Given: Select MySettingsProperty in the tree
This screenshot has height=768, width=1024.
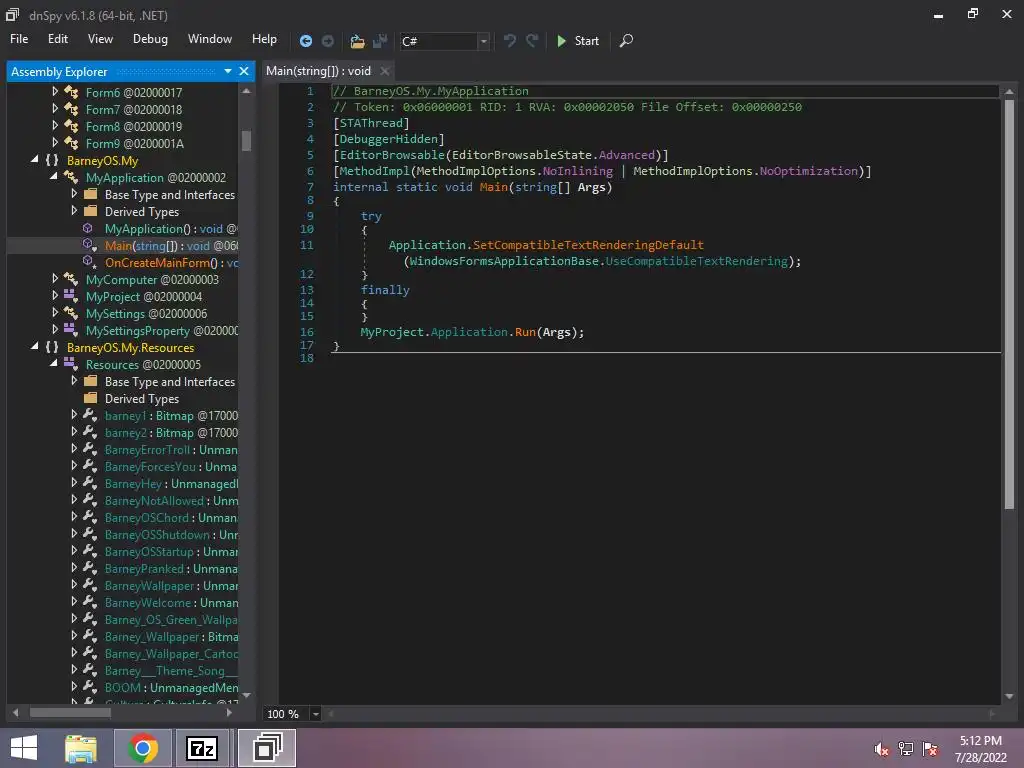Looking at the screenshot, I should (162, 330).
